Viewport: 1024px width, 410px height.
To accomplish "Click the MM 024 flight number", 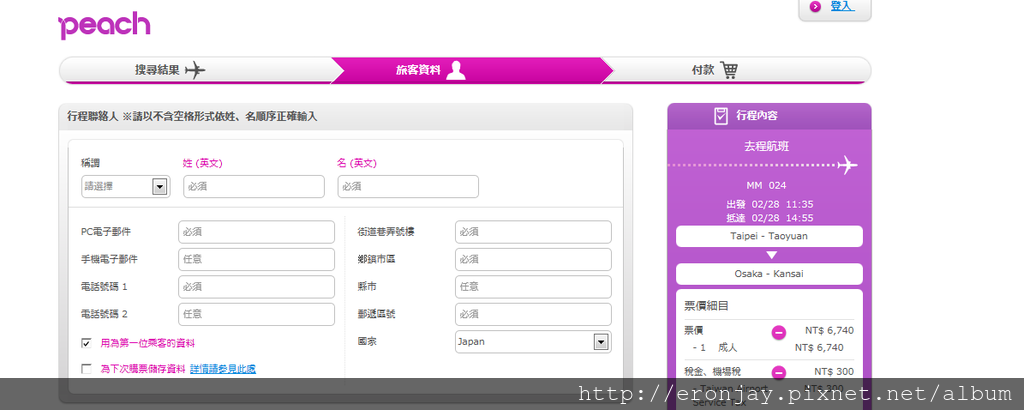I will pyautogui.click(x=766, y=185).
